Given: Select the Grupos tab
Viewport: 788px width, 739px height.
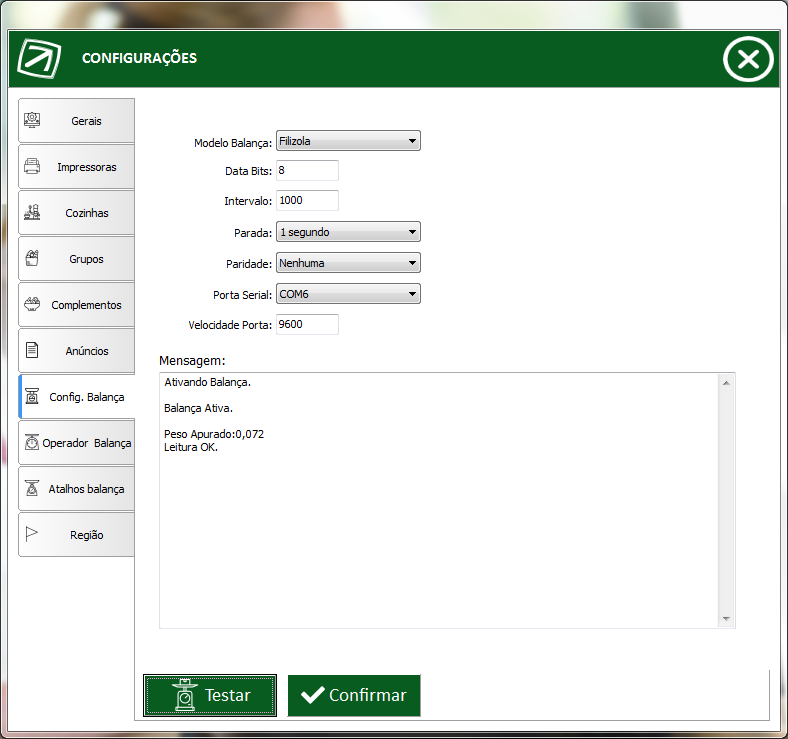Looking at the screenshot, I should [x=76, y=258].
